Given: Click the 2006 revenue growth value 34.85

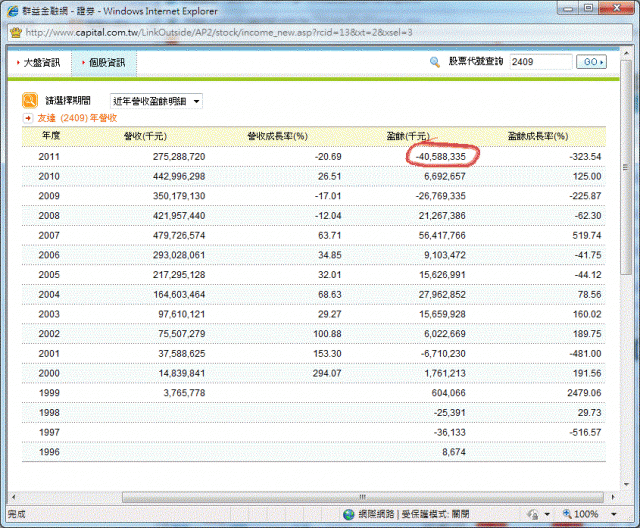Looking at the screenshot, I should (330, 255).
